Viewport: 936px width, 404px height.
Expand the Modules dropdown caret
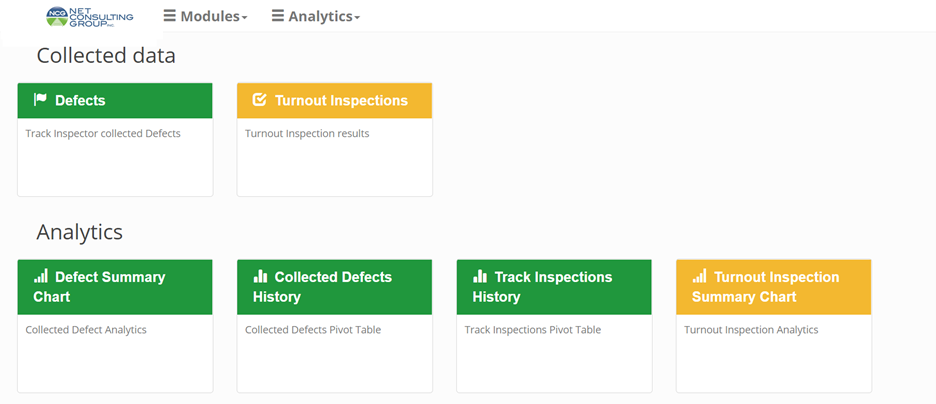[244, 18]
